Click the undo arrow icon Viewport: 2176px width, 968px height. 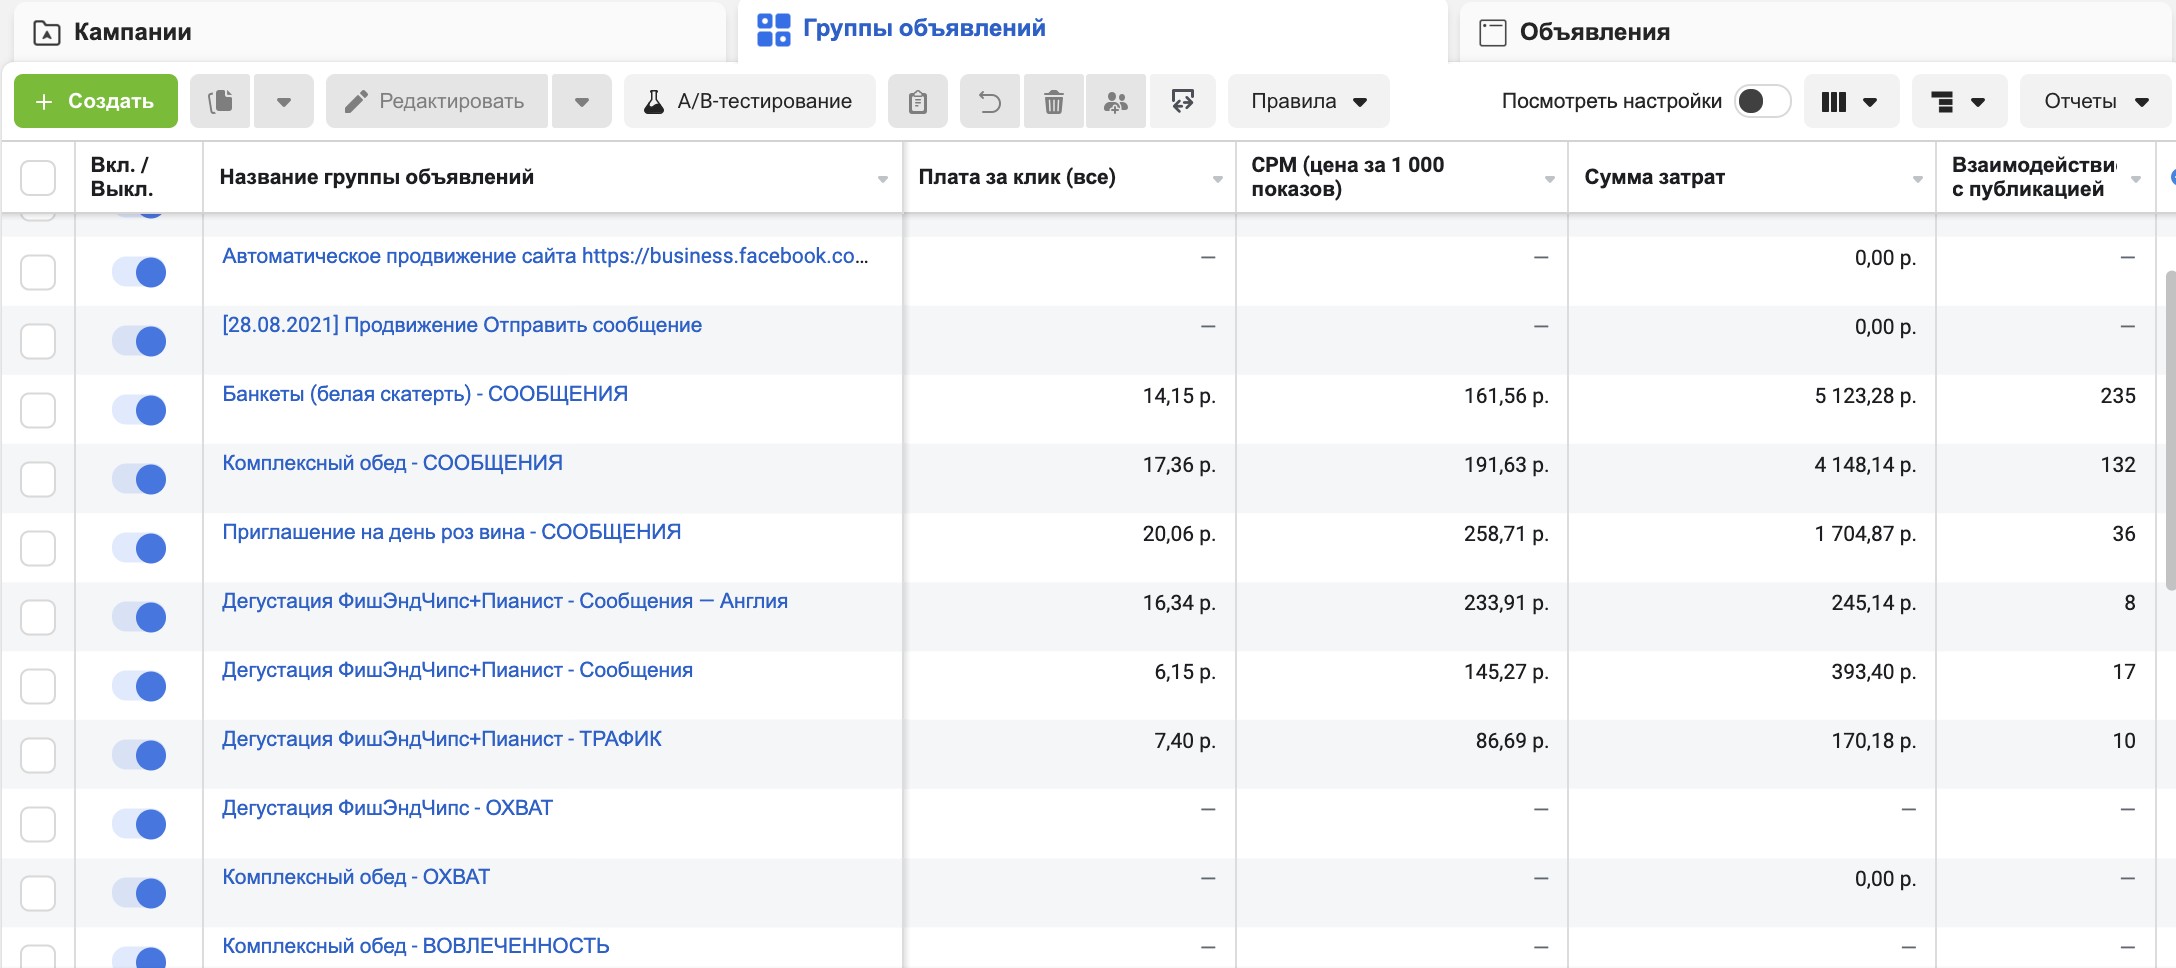pyautogui.click(x=990, y=101)
